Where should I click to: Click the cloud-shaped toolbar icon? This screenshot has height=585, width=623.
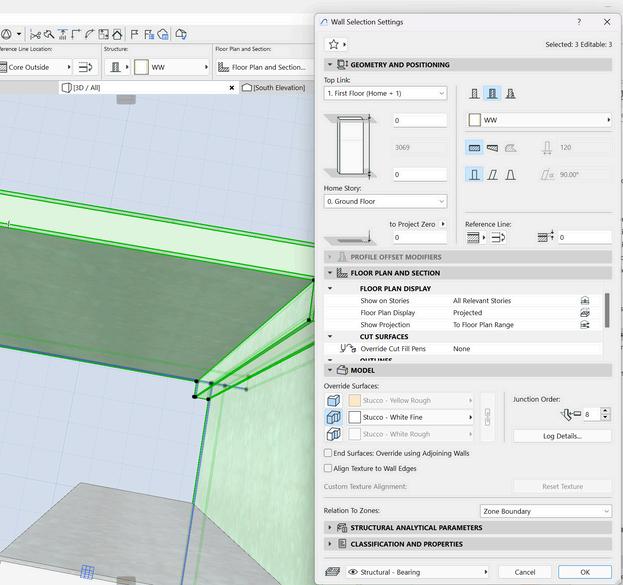pos(163,35)
